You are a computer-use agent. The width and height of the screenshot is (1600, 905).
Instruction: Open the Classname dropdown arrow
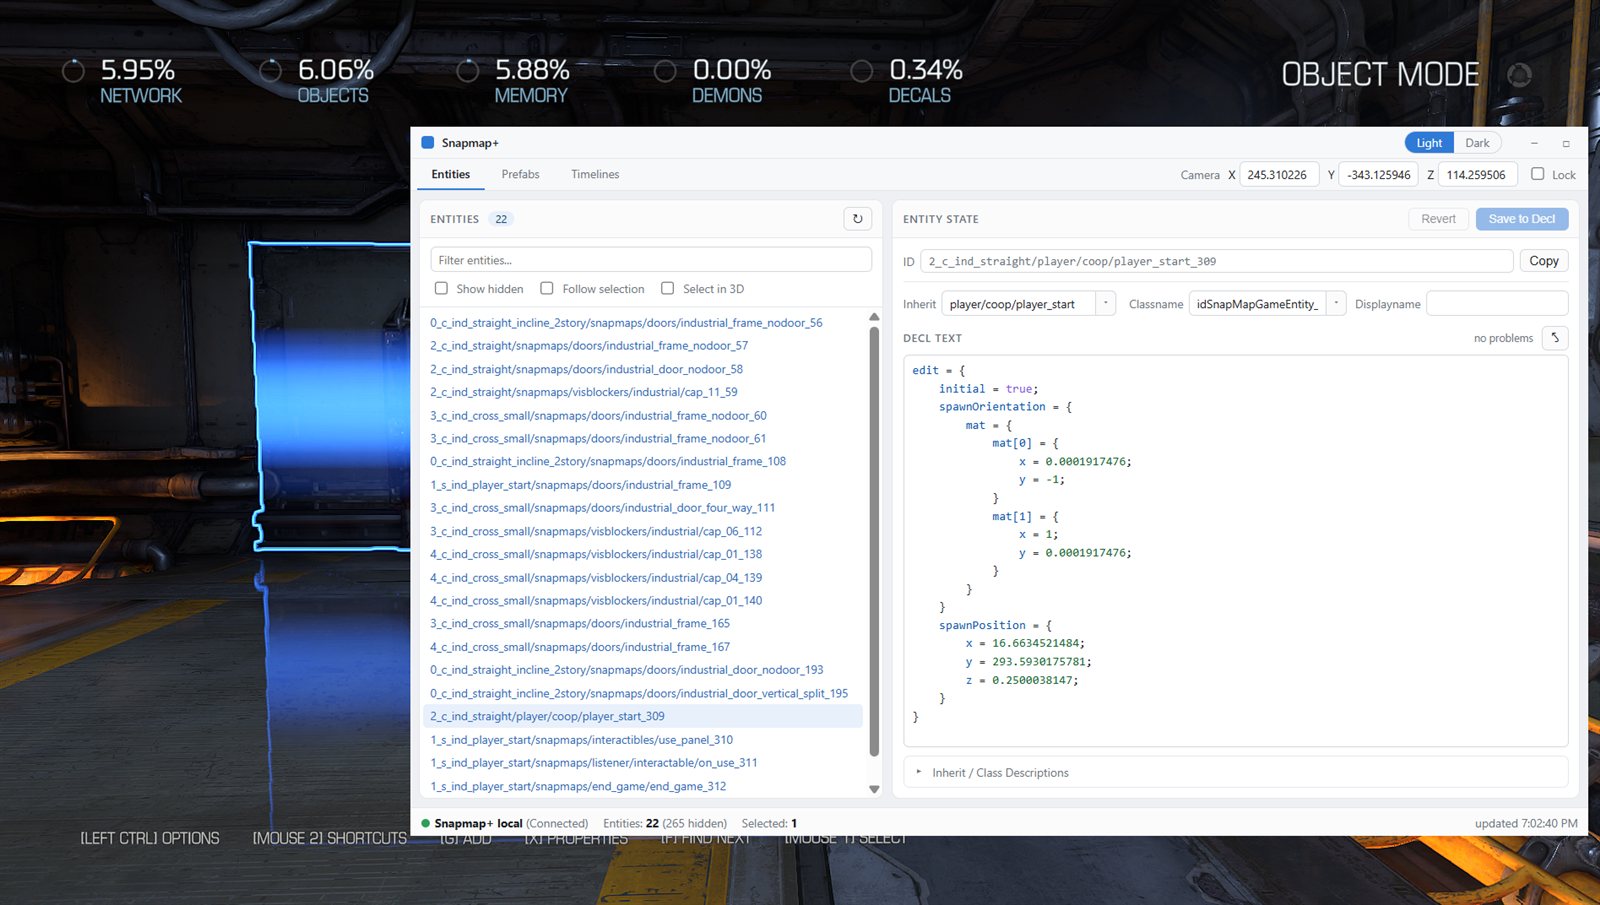tap(1336, 303)
